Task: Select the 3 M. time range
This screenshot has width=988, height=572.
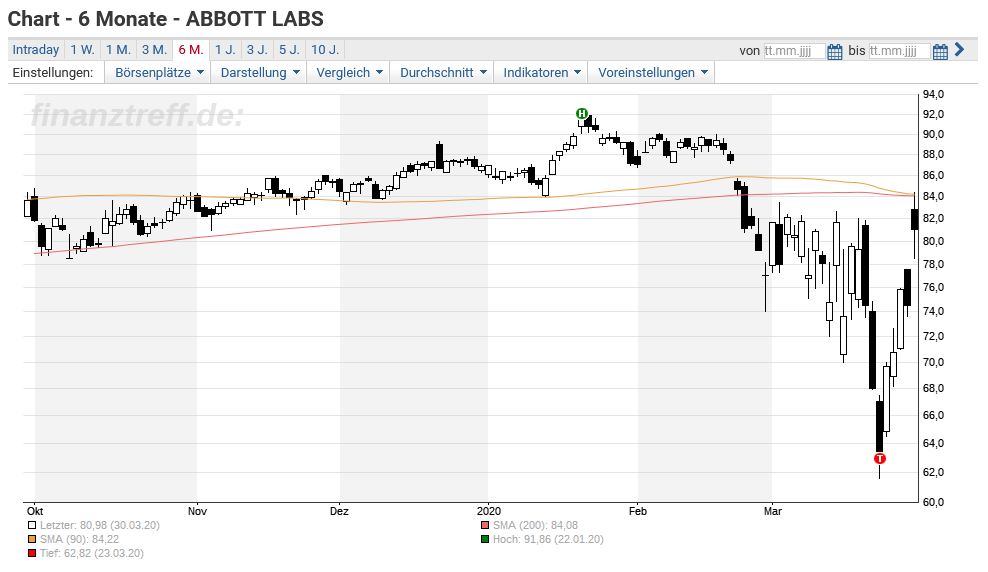Action: pyautogui.click(x=154, y=50)
